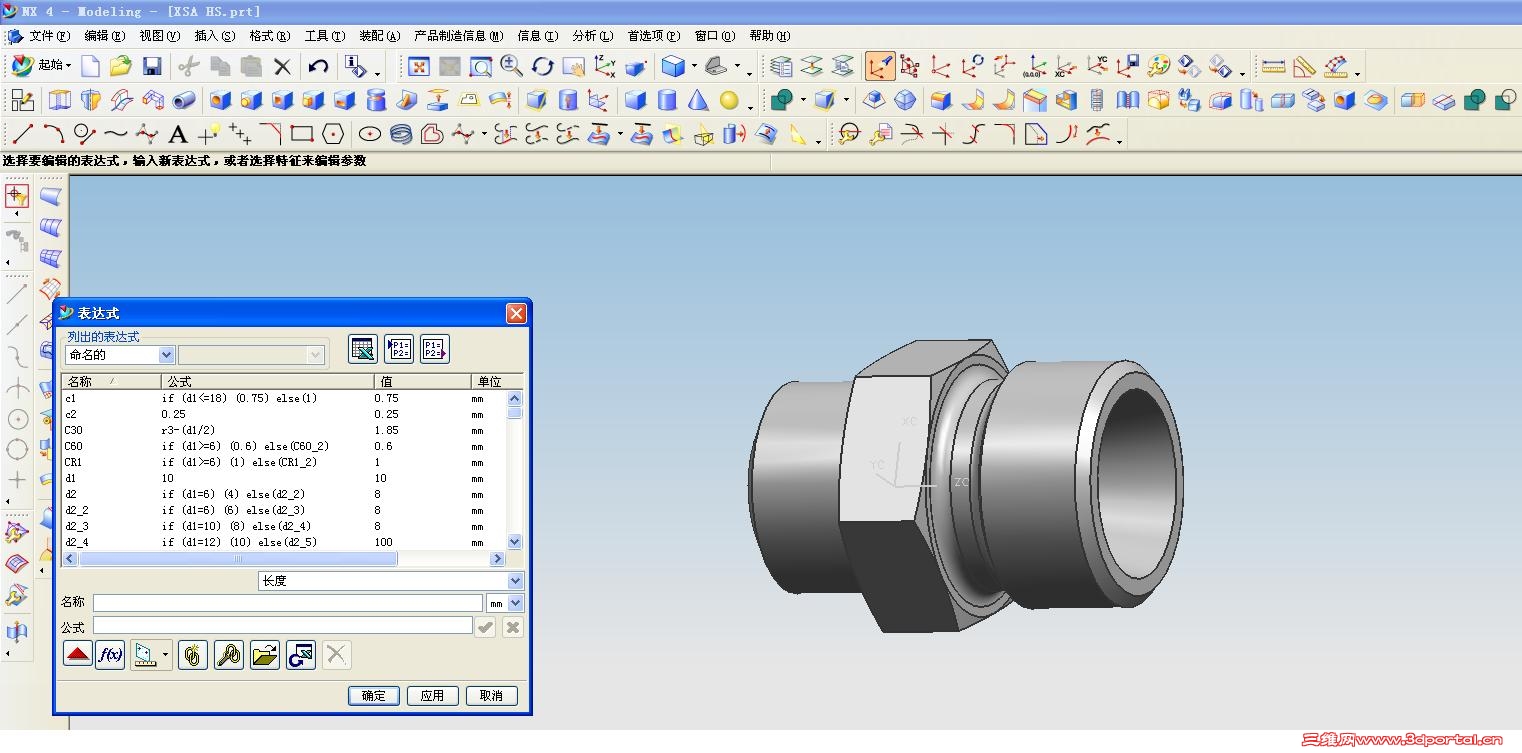Open the 分析(L) menu
This screenshot has height=753, width=1522.
point(593,36)
